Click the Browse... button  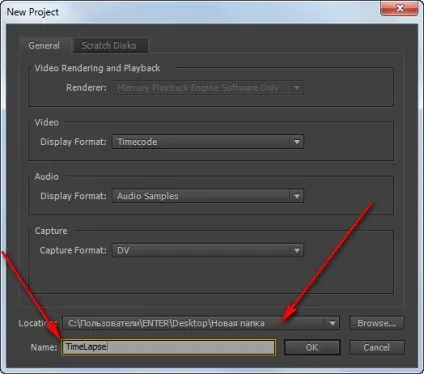pos(377,323)
